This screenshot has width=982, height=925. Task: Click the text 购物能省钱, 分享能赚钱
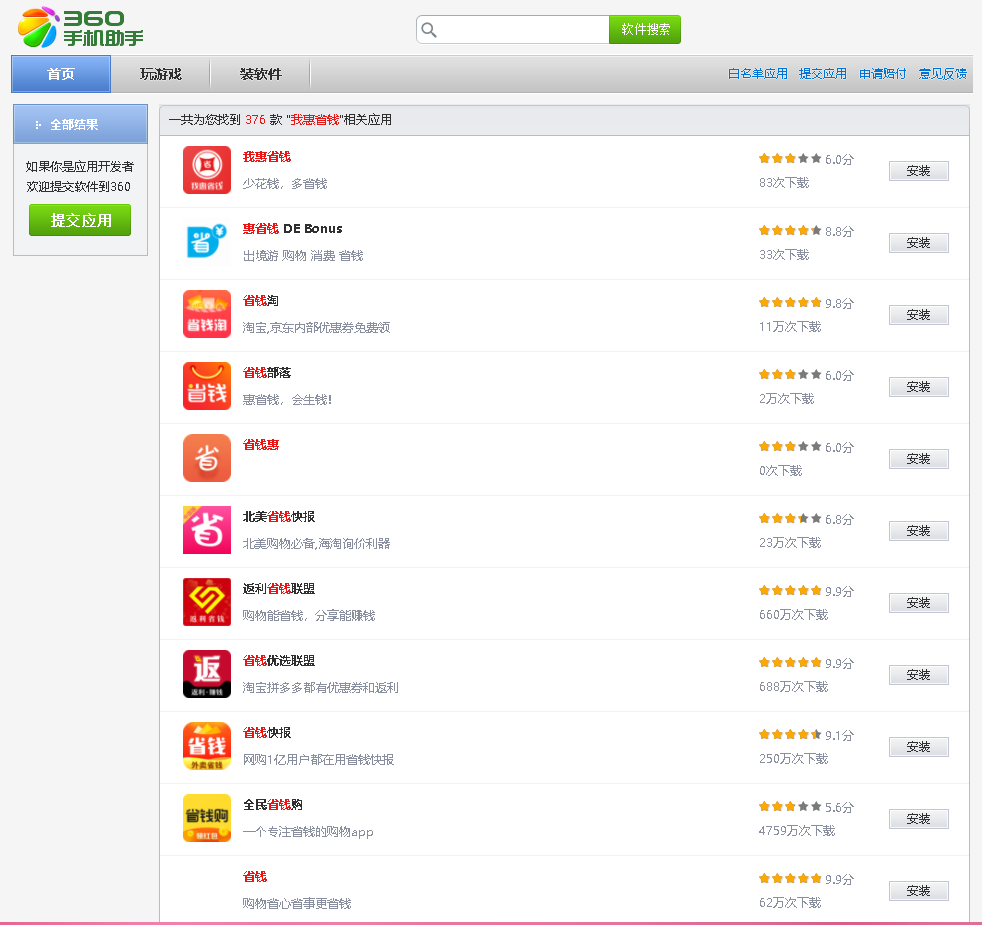coord(309,616)
